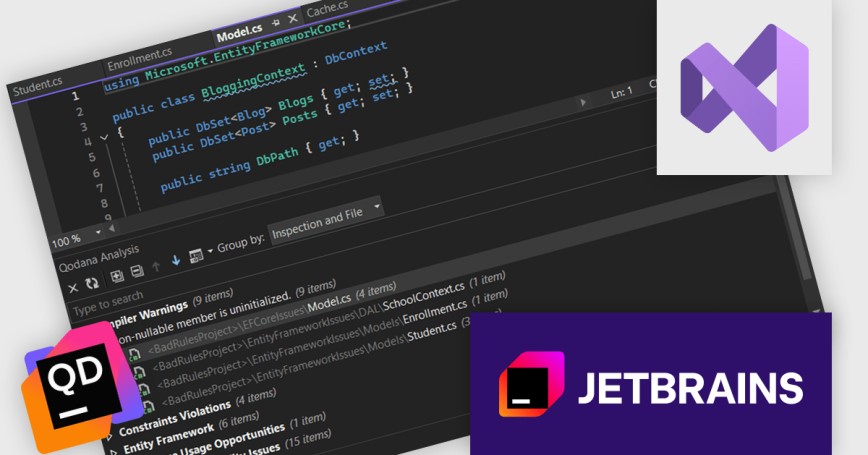This screenshot has width=868, height=455.
Task: Go to previous issue with up arrow
Action: click(157, 266)
